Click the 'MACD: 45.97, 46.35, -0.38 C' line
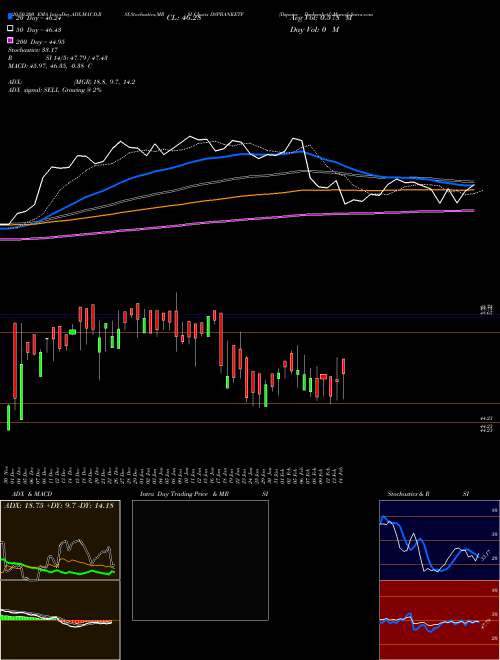This screenshot has height=660, width=500. click(x=50, y=66)
